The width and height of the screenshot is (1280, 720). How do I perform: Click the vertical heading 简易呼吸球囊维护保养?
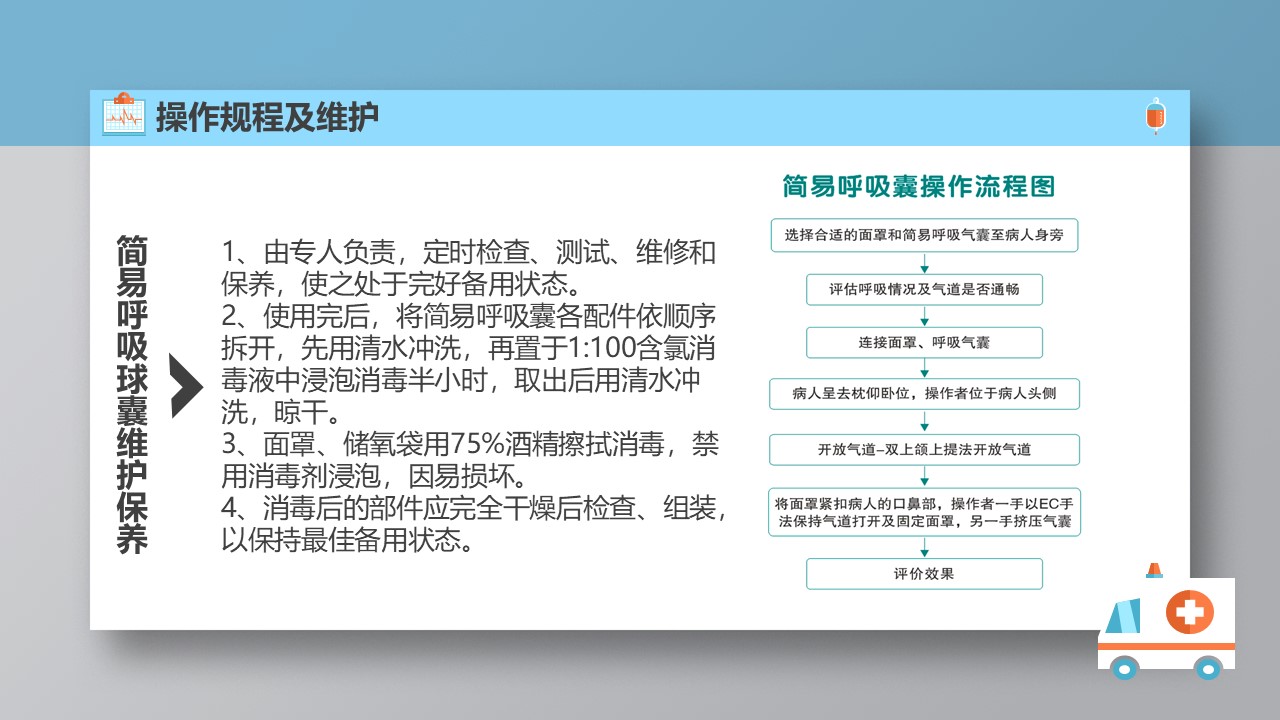pyautogui.click(x=132, y=394)
